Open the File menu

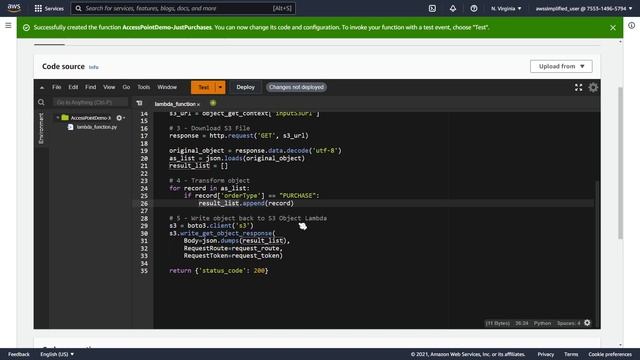coord(56,87)
